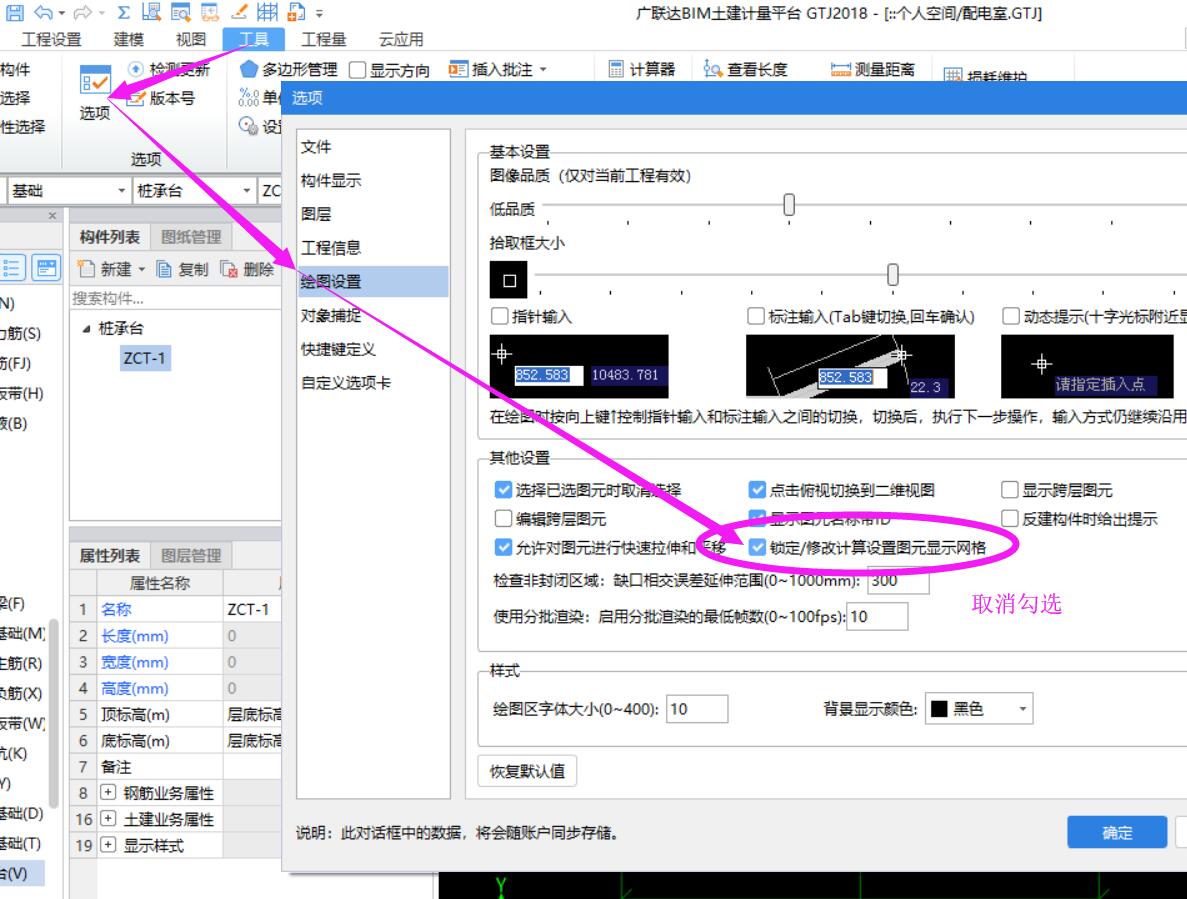Click the locate element icon beside Sigma

pyautogui.click(x=151, y=11)
